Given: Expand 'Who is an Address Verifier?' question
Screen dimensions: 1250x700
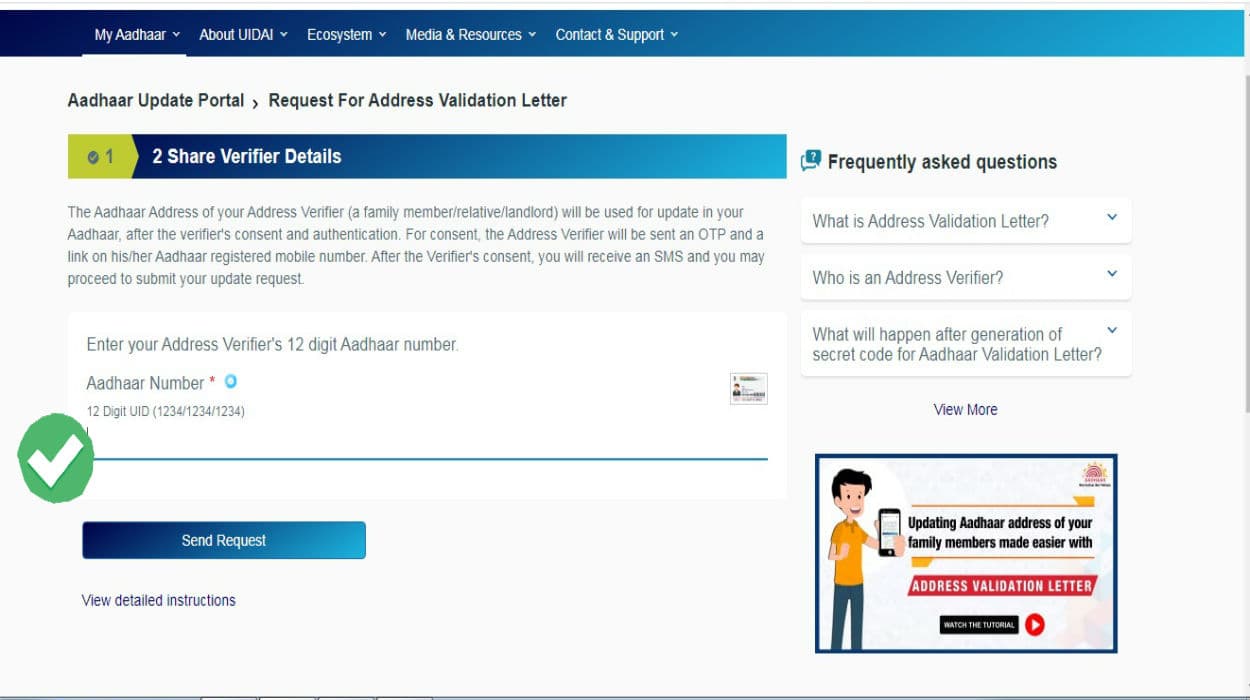Looking at the screenshot, I should click(x=965, y=278).
